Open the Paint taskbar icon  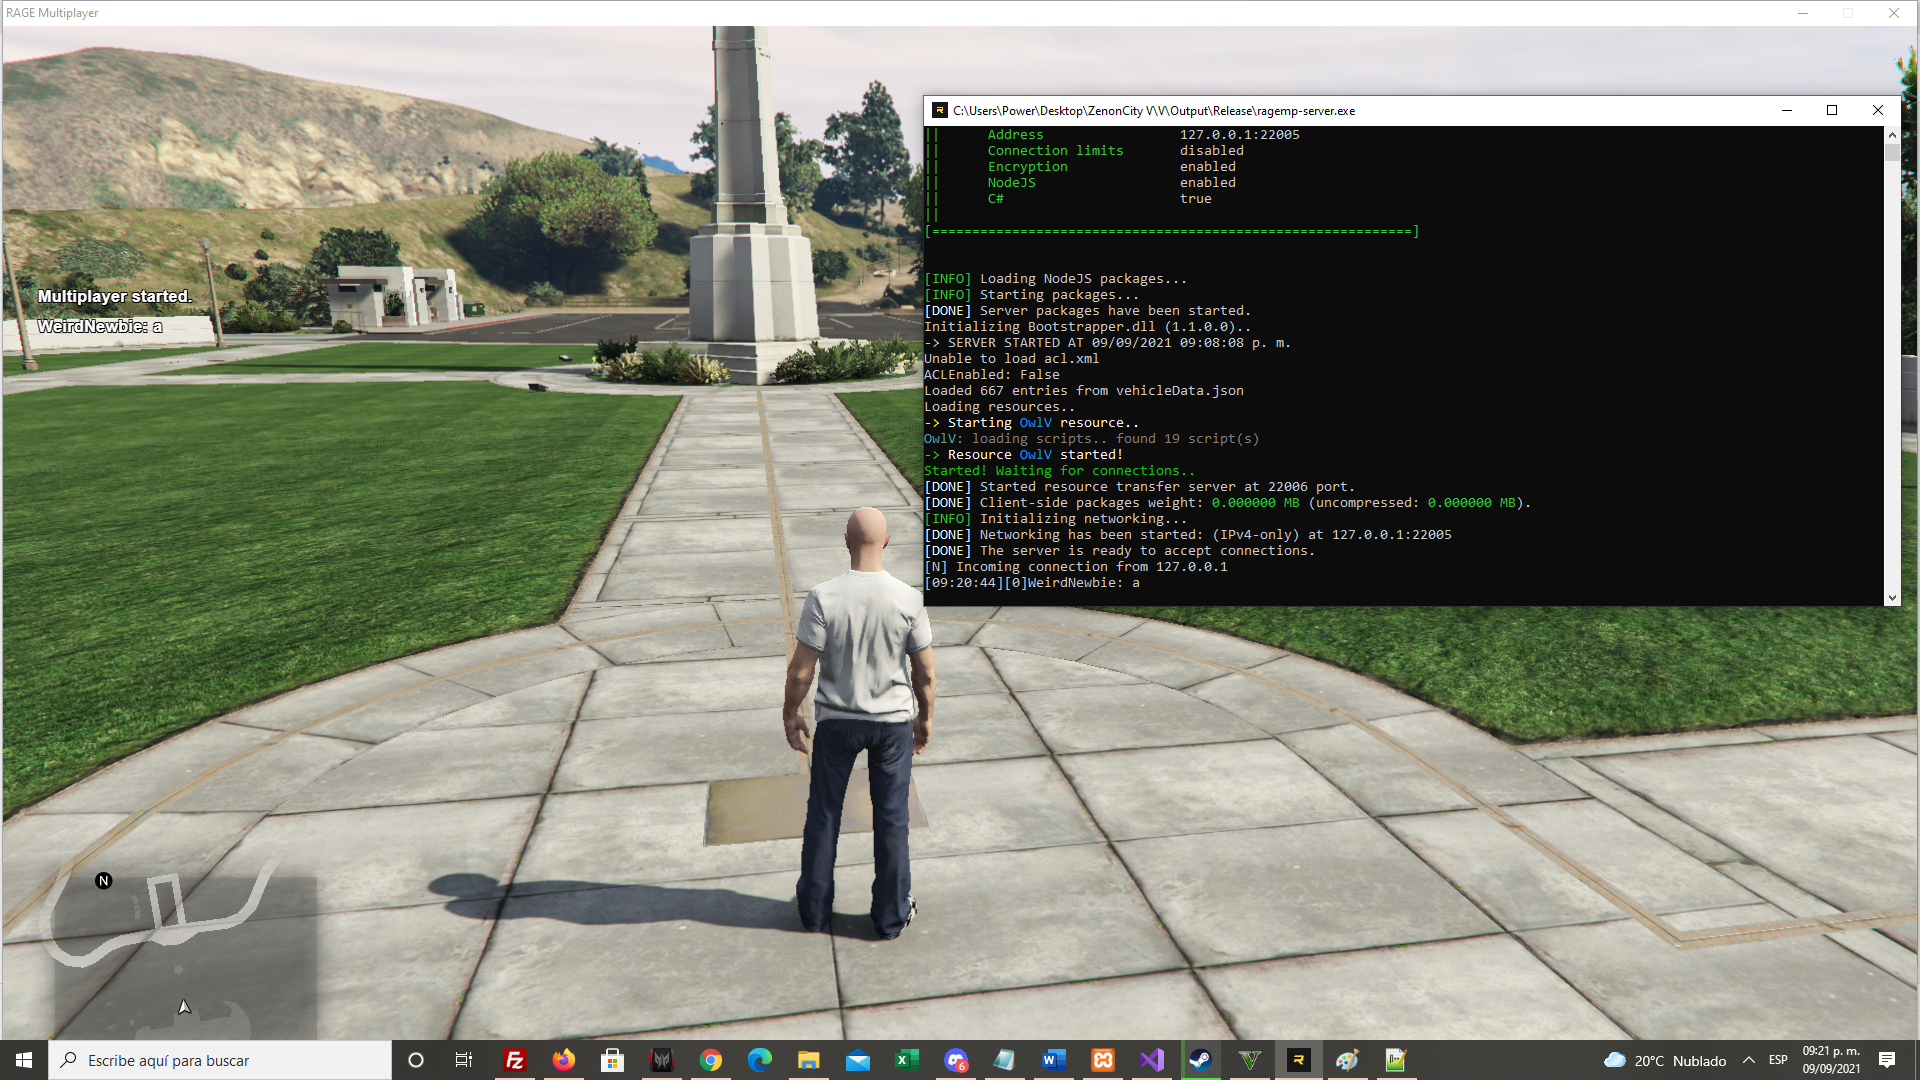click(1347, 1060)
